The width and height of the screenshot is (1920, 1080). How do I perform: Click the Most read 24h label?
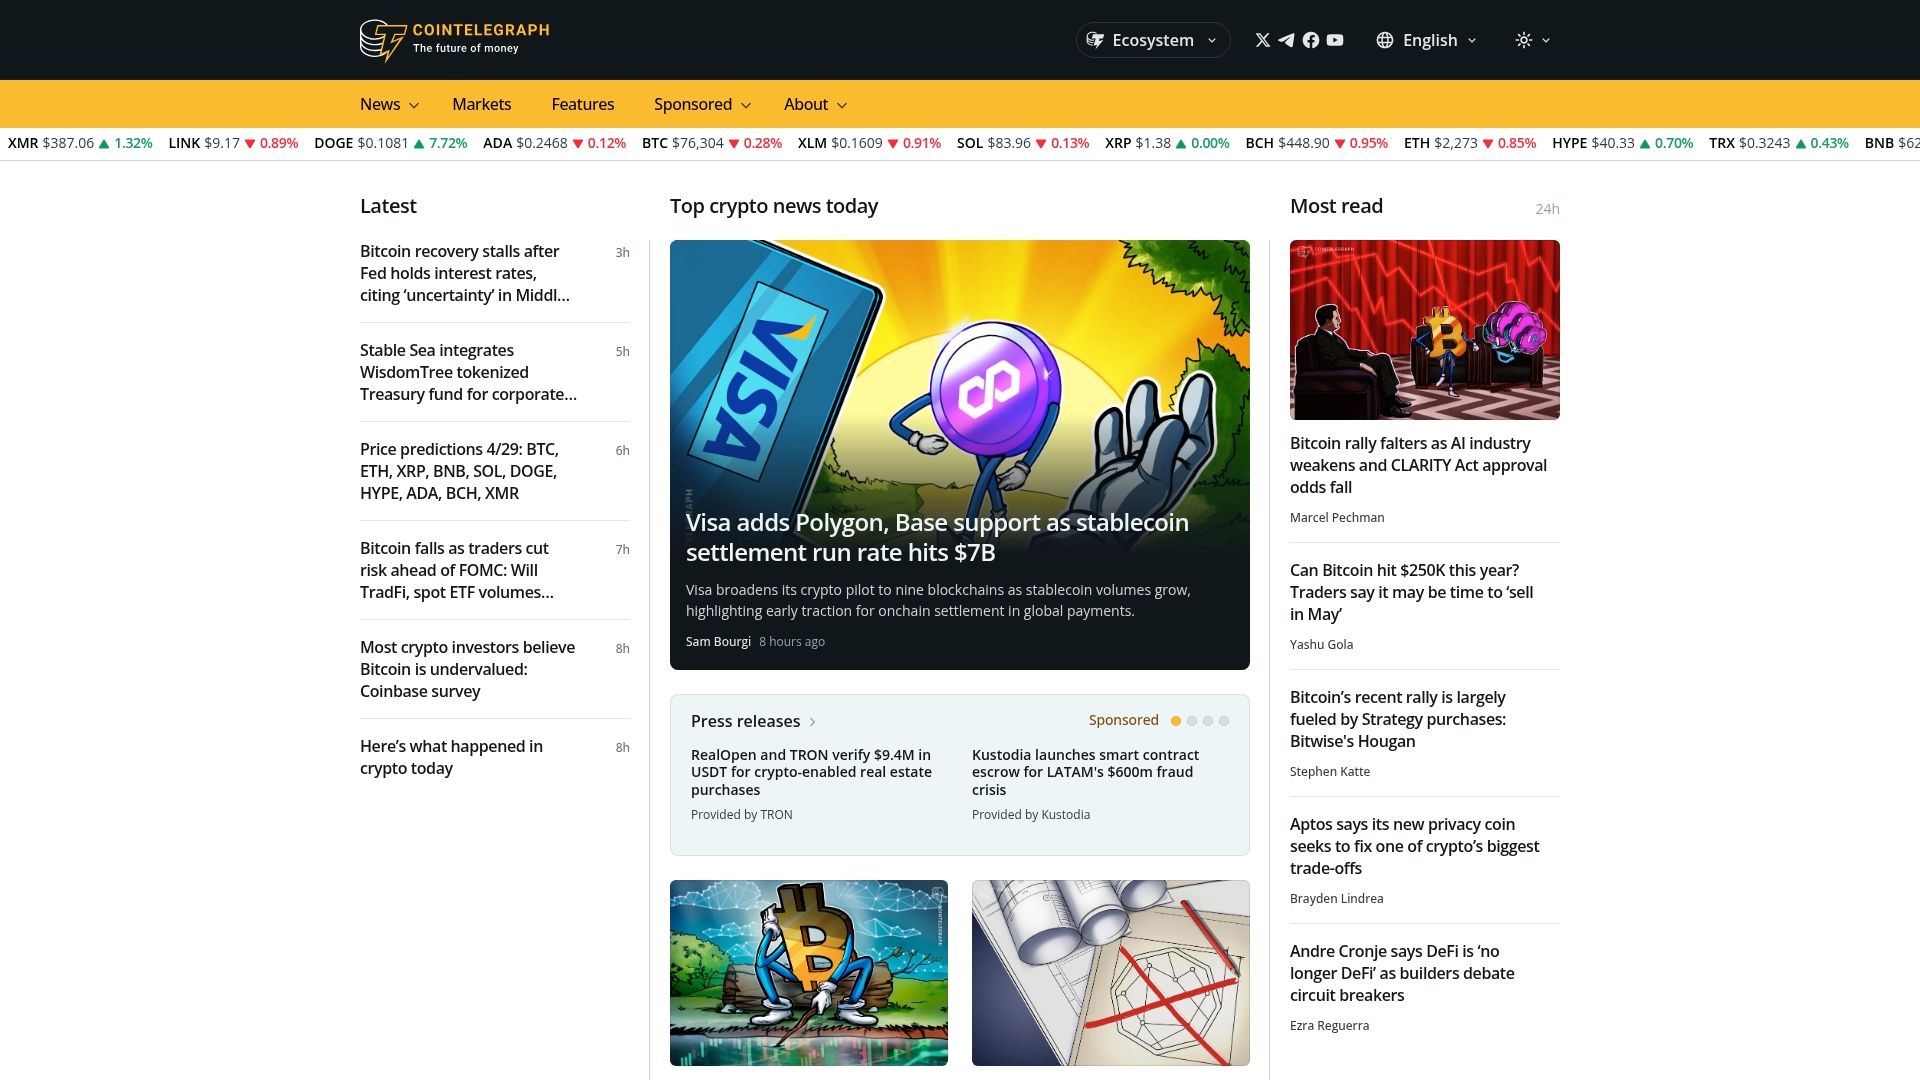point(1547,209)
